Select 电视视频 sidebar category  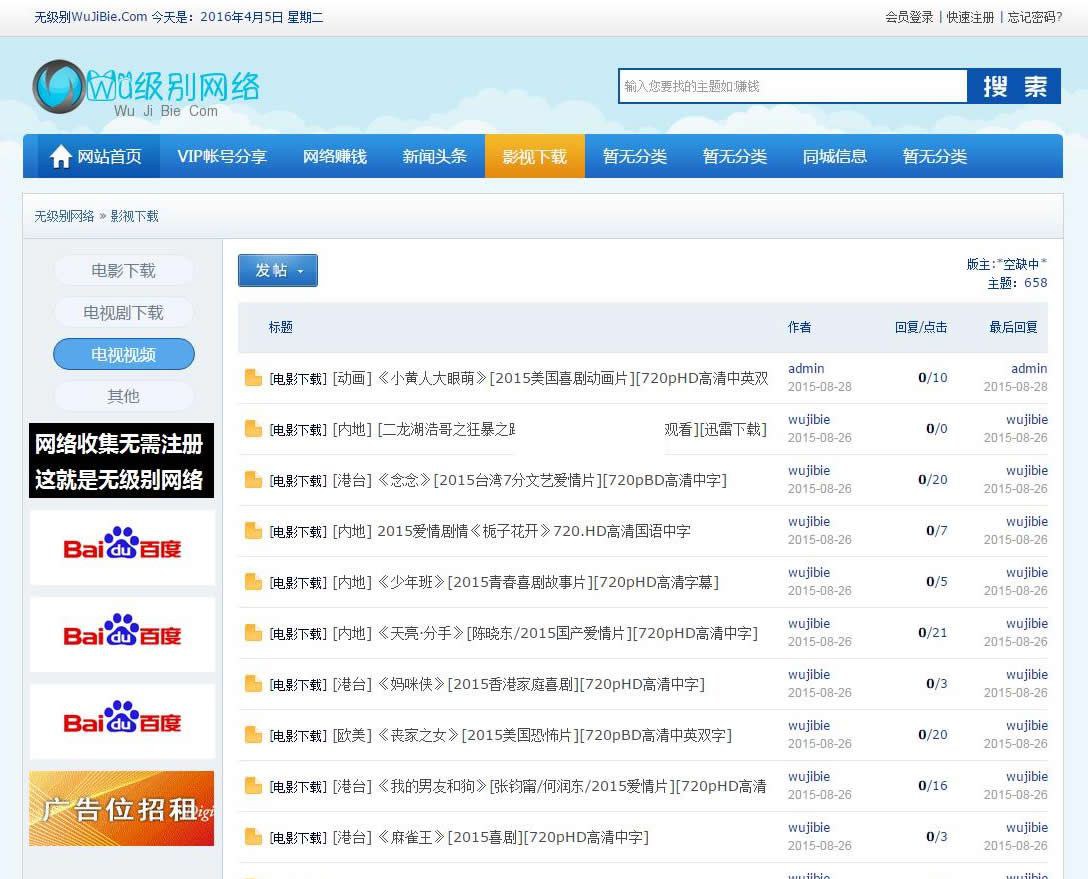(x=124, y=355)
